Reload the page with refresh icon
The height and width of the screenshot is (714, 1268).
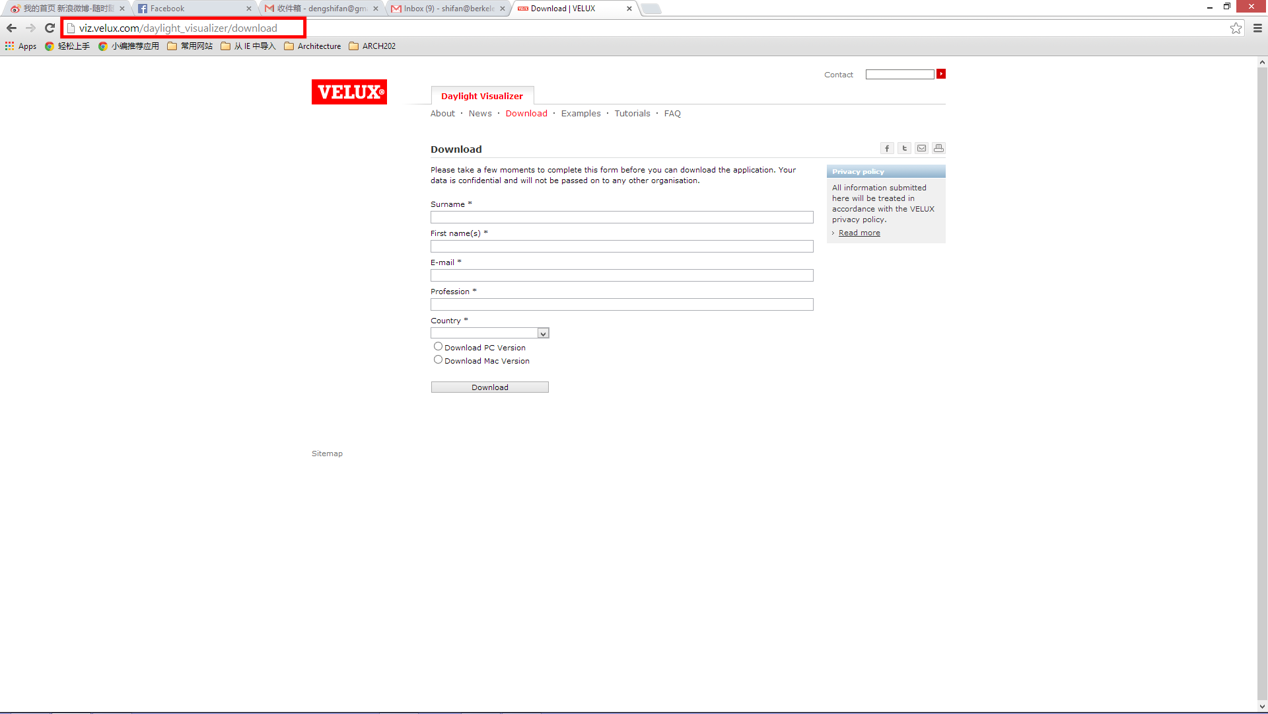(49, 28)
